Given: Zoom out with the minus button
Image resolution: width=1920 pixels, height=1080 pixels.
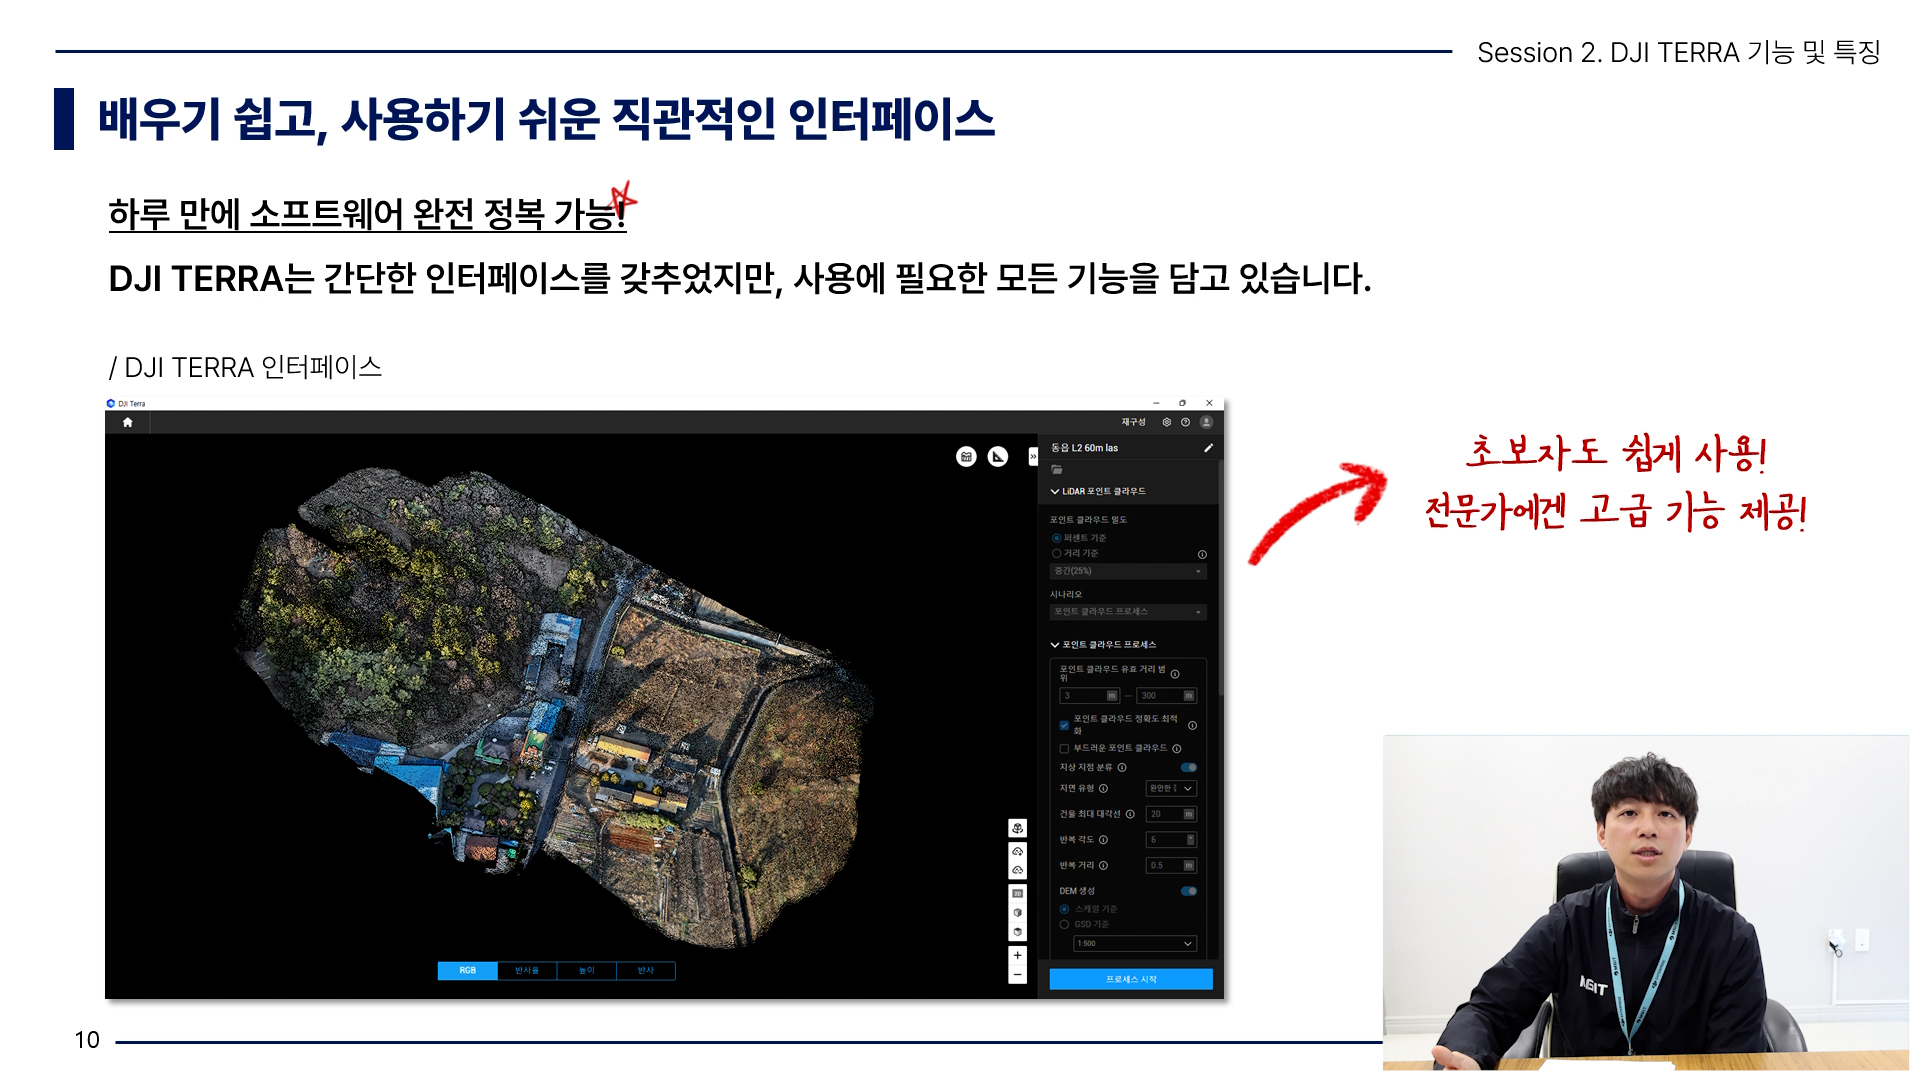Looking at the screenshot, I should (x=1017, y=975).
